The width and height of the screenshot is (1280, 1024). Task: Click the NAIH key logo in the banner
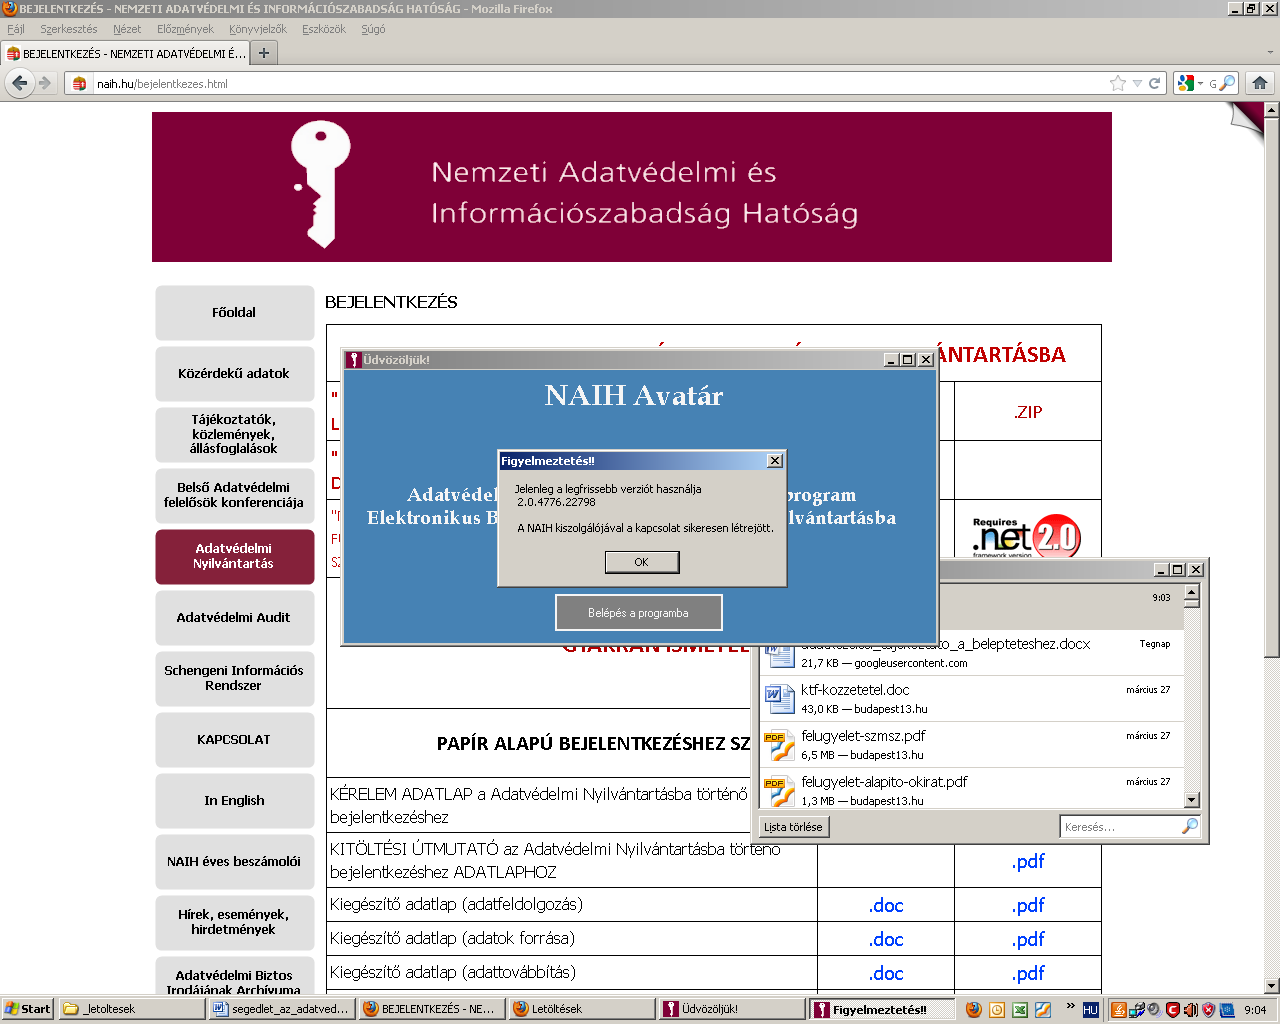pos(319,184)
